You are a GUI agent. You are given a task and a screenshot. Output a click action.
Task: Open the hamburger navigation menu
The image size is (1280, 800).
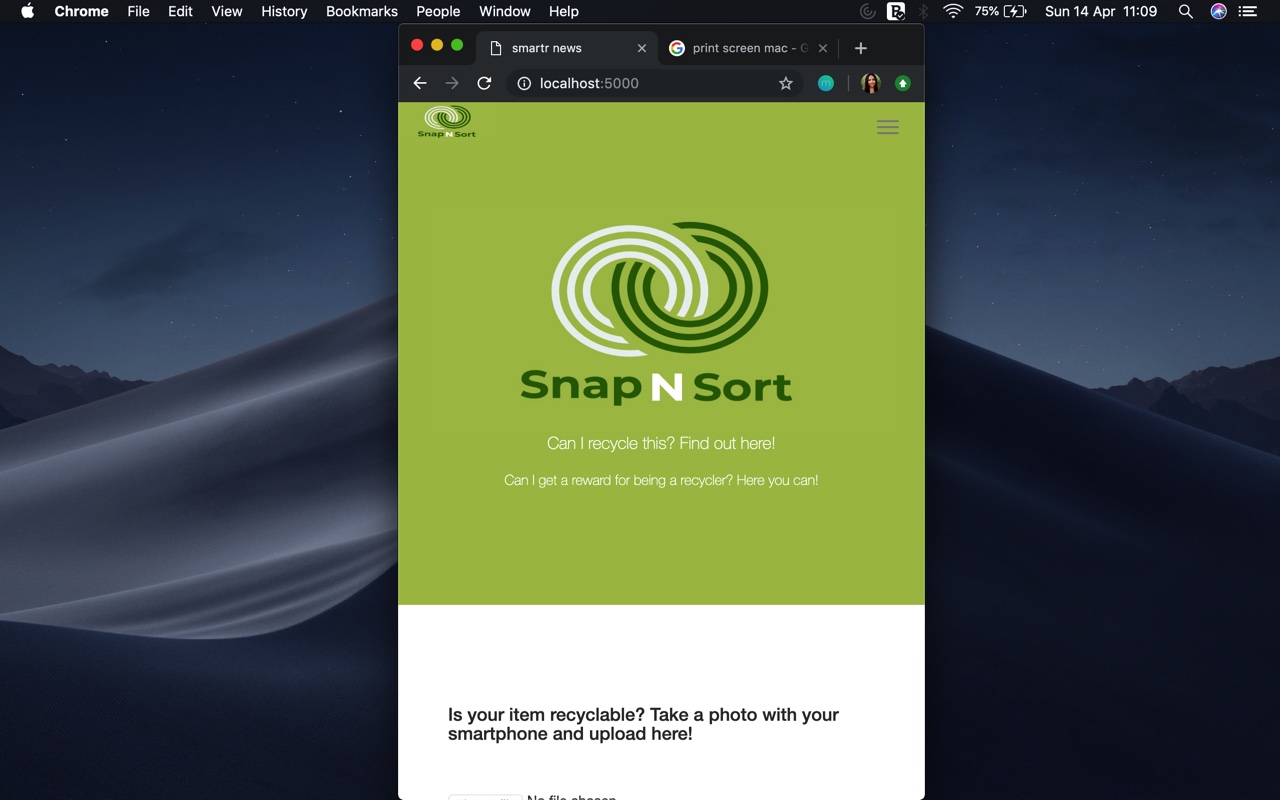(888, 127)
